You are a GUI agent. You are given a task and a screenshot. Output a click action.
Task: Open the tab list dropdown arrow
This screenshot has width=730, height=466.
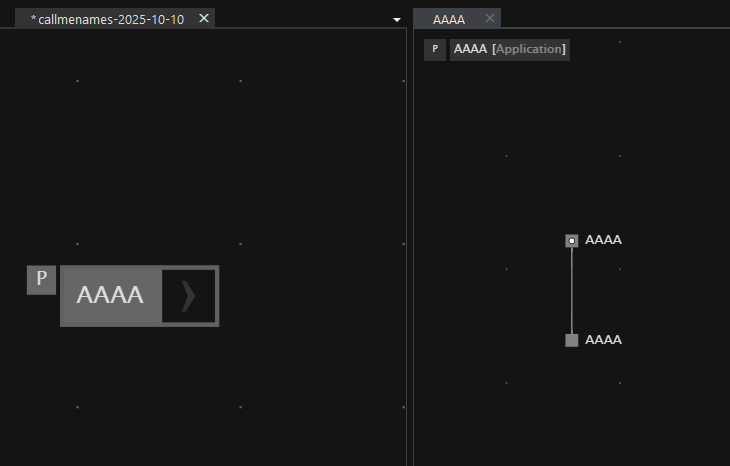[397, 20]
